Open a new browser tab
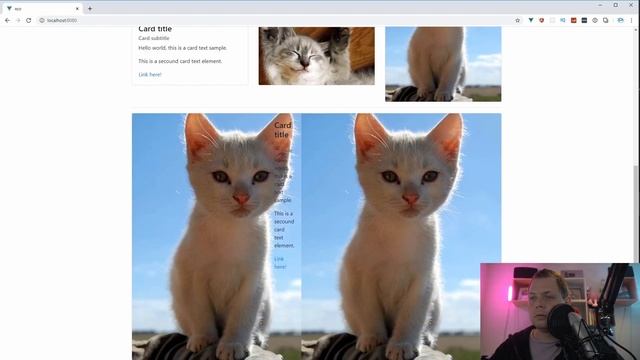640x360 pixels. point(90,8)
